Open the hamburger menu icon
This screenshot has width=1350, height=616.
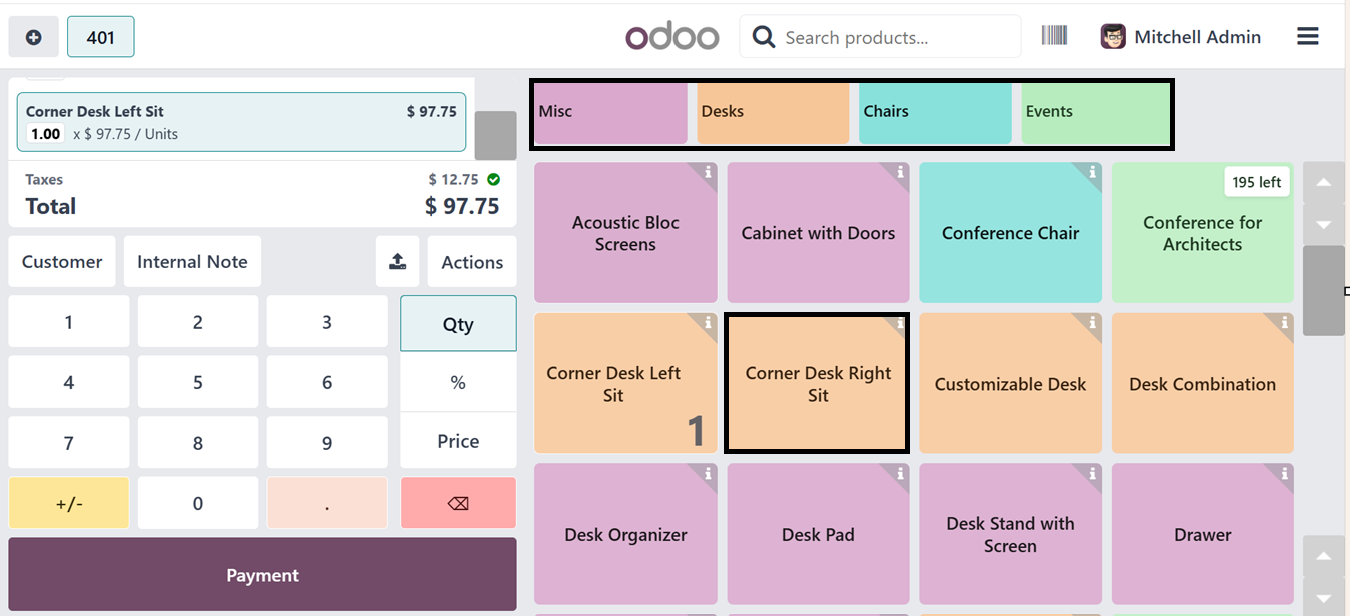tap(1307, 37)
